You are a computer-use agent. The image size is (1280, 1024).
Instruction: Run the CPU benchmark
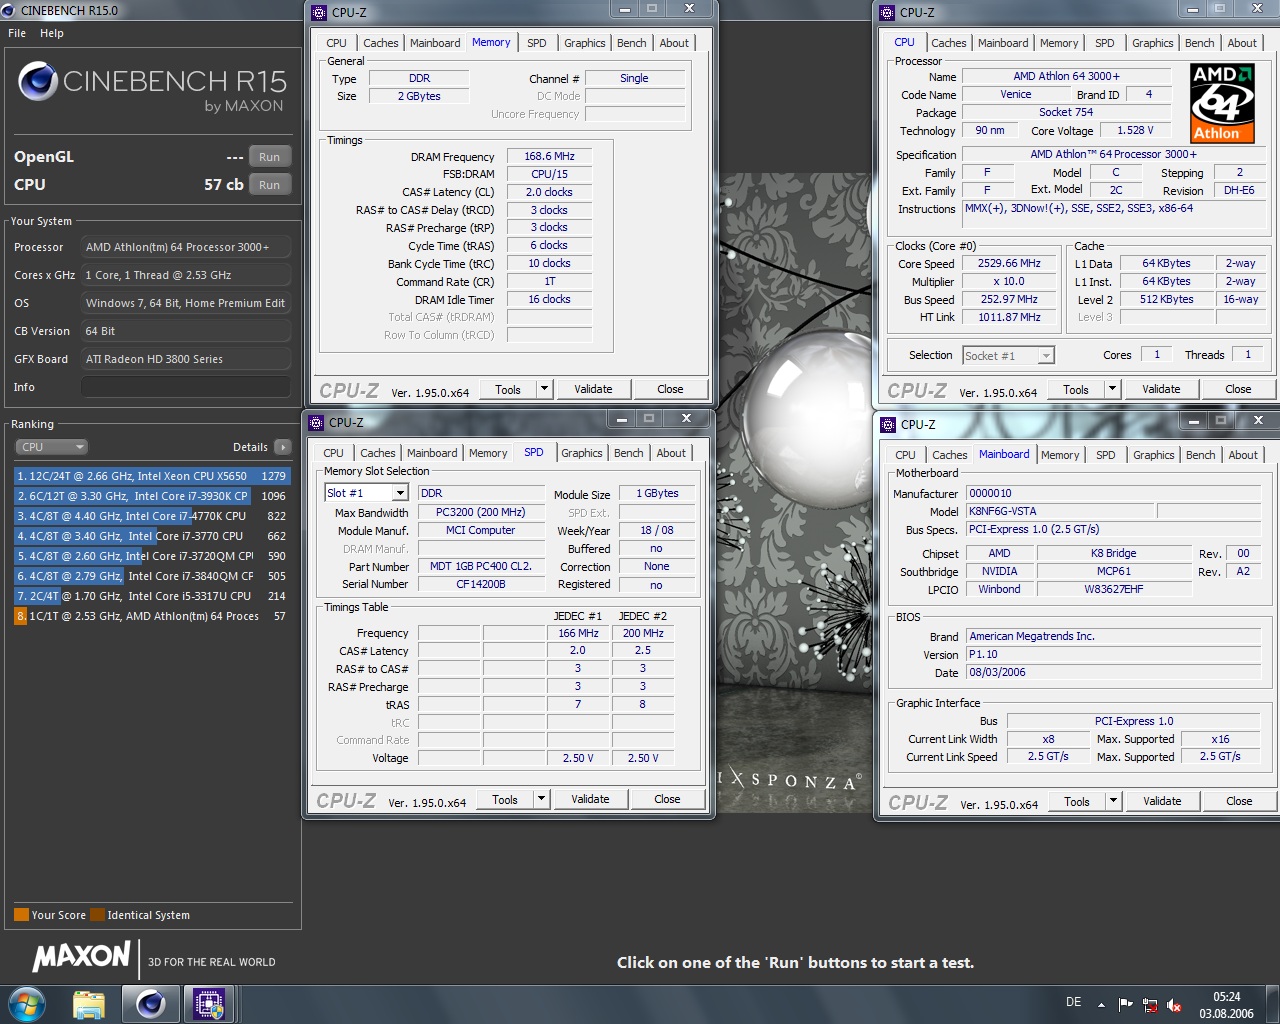click(270, 185)
